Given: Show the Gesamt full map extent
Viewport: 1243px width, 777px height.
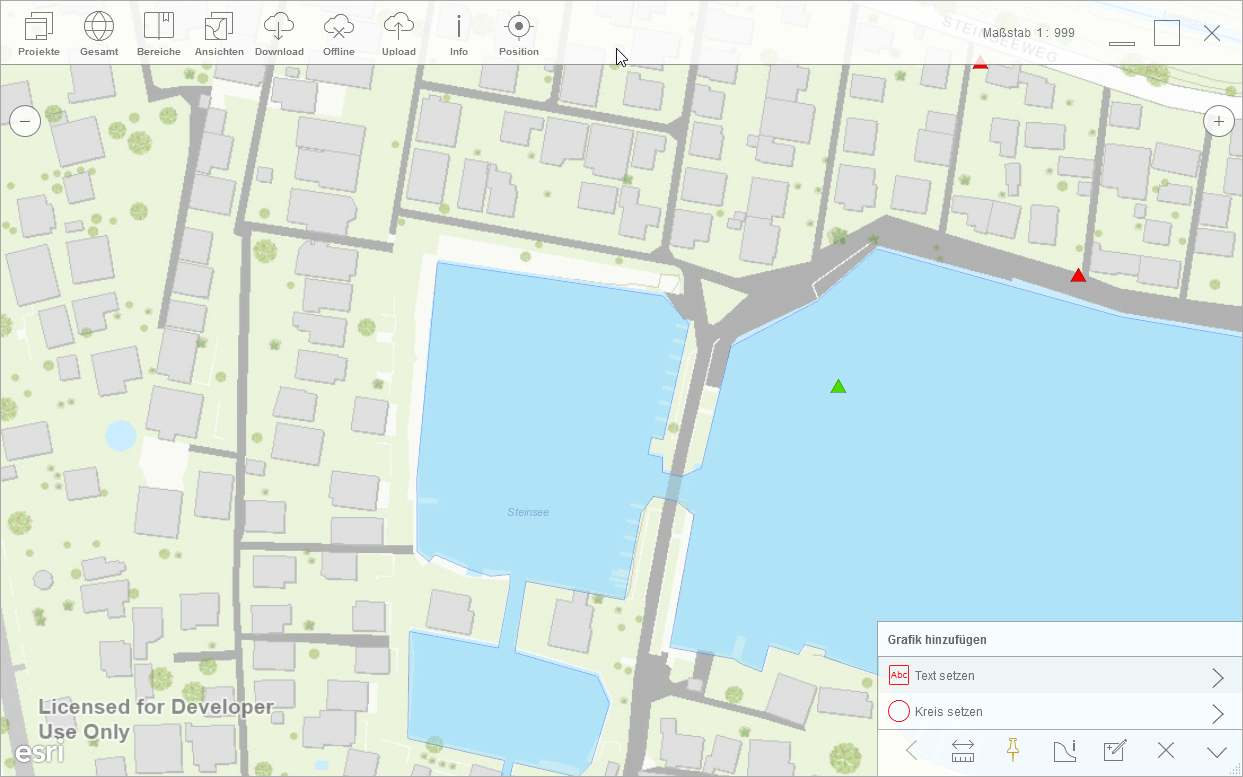Looking at the screenshot, I should 99,34.
